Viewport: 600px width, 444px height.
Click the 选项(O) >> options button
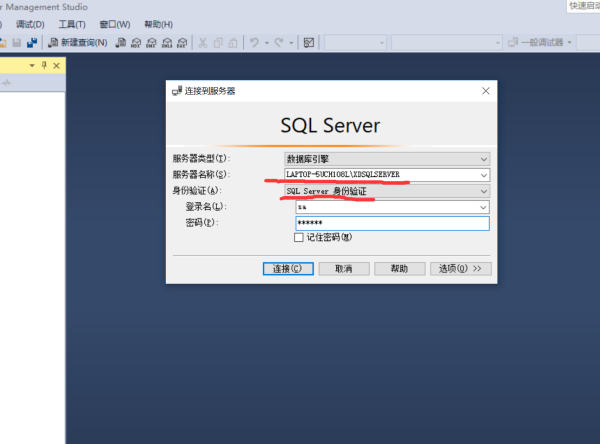[461, 269]
